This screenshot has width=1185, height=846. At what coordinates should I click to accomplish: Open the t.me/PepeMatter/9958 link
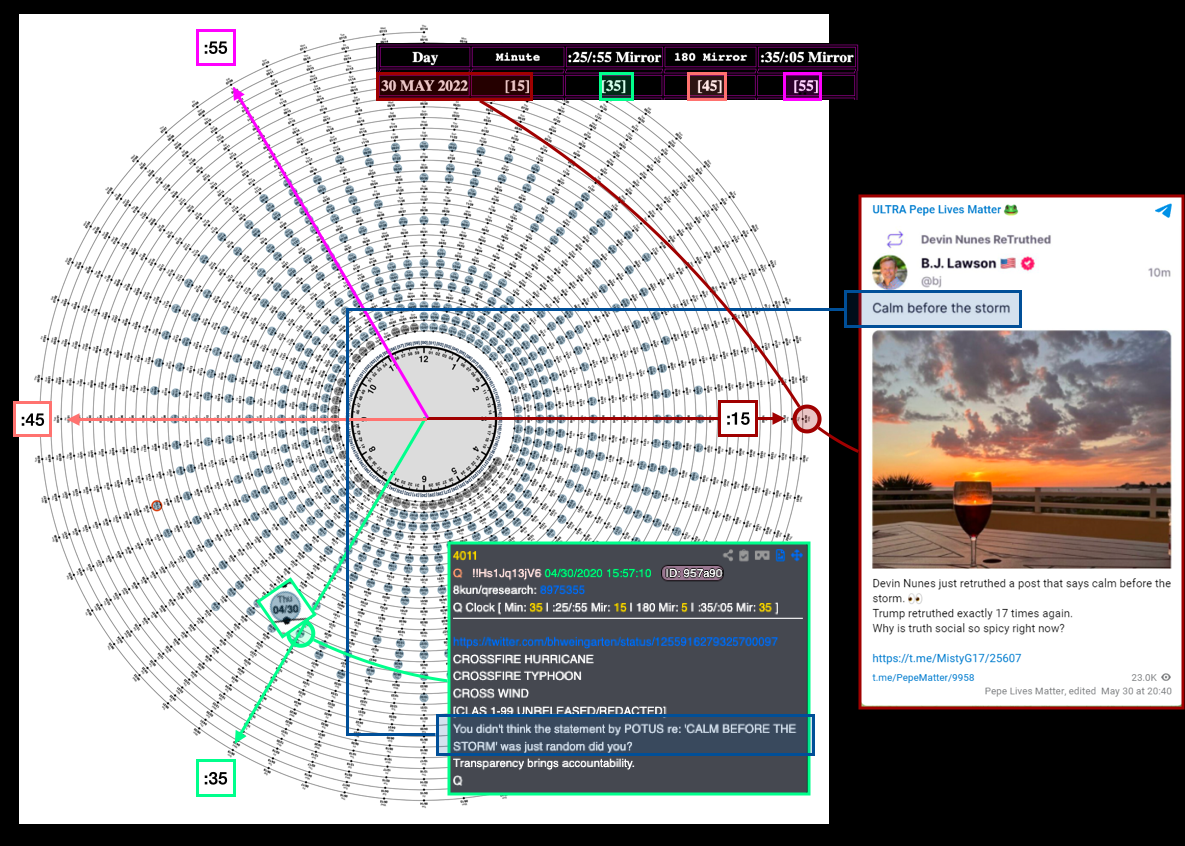pyautogui.click(x=924, y=678)
